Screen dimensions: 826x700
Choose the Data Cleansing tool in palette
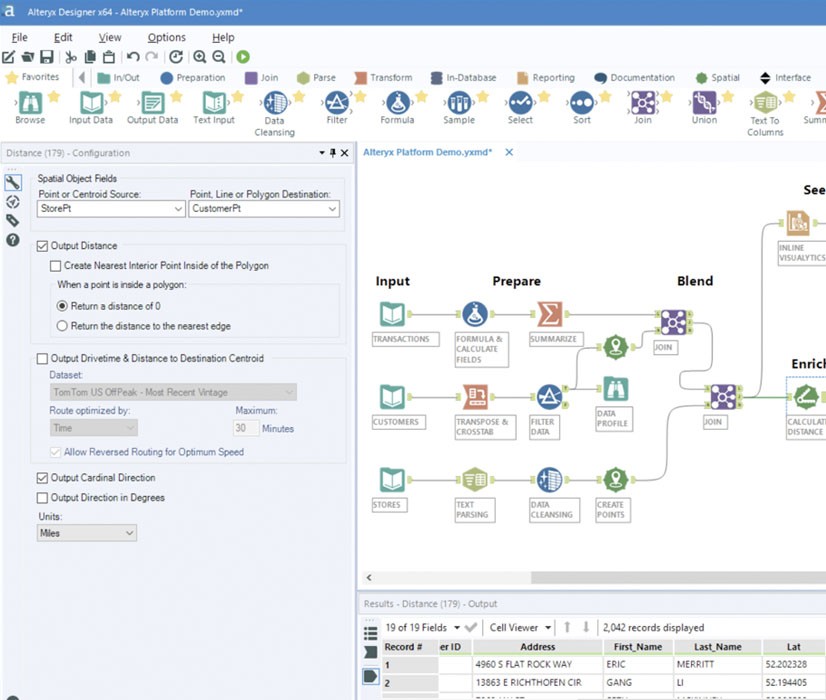click(275, 103)
